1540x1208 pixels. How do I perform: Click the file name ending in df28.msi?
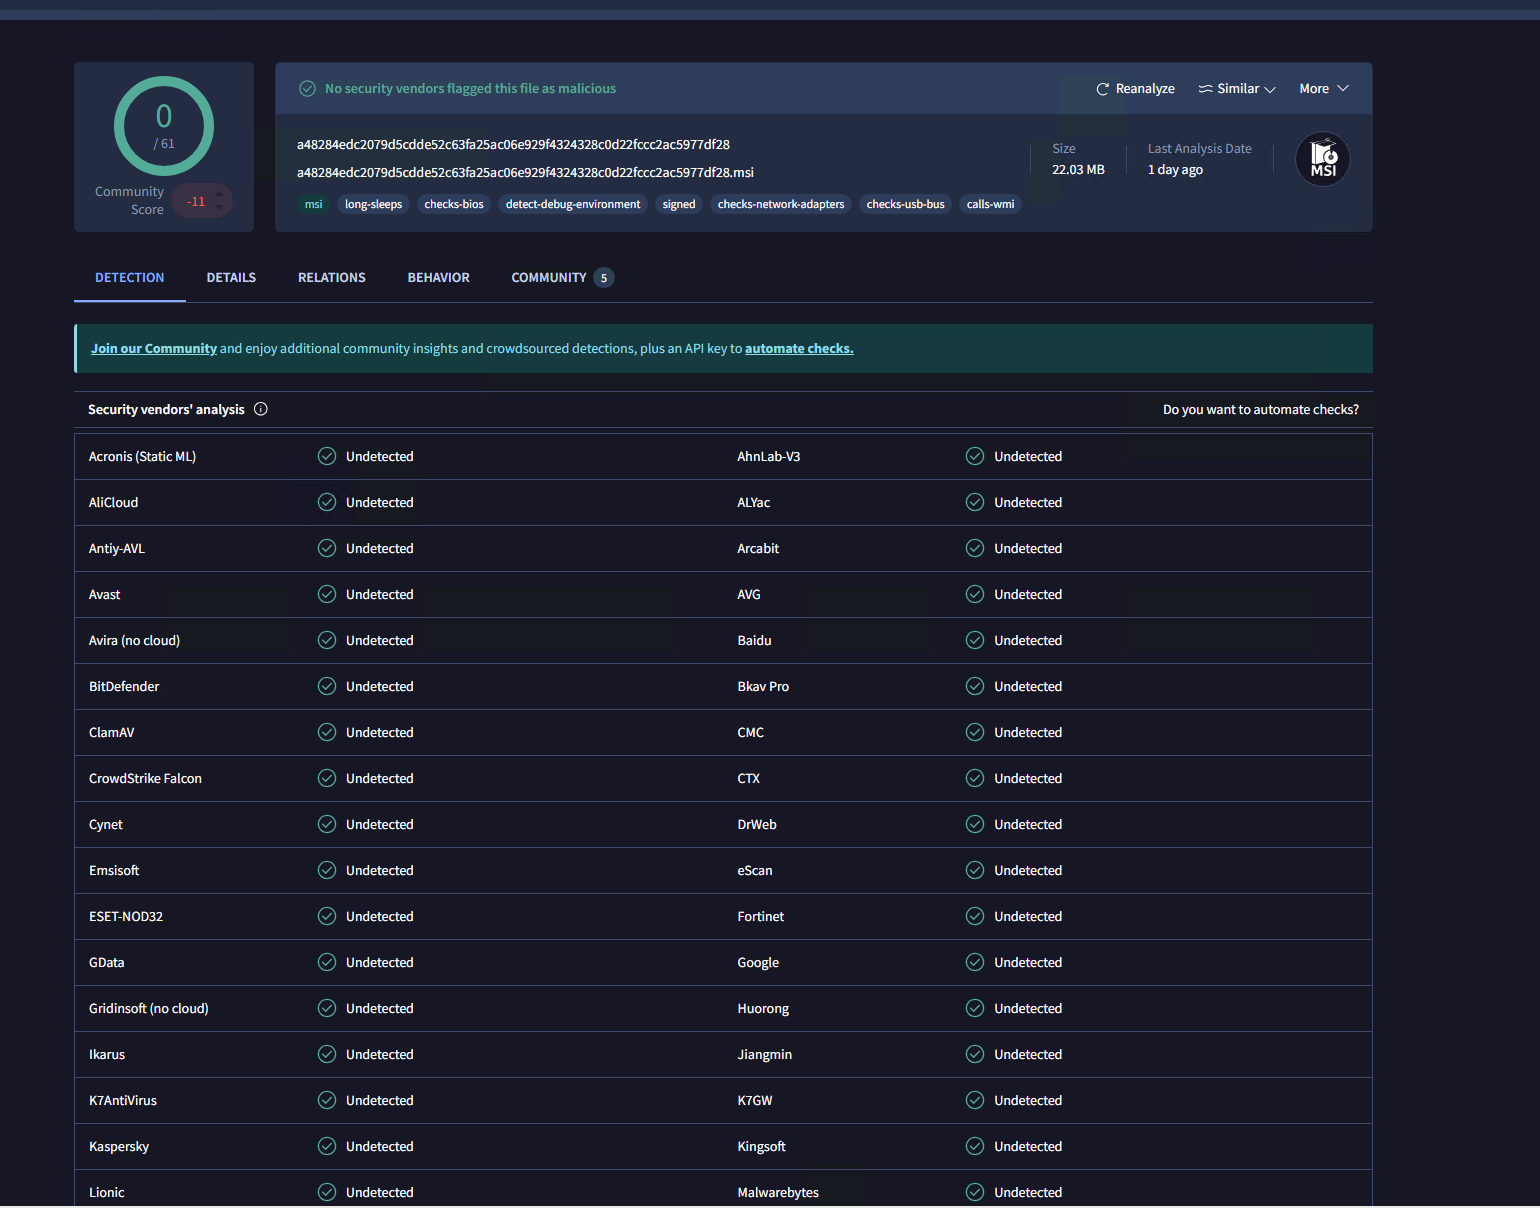tap(525, 172)
